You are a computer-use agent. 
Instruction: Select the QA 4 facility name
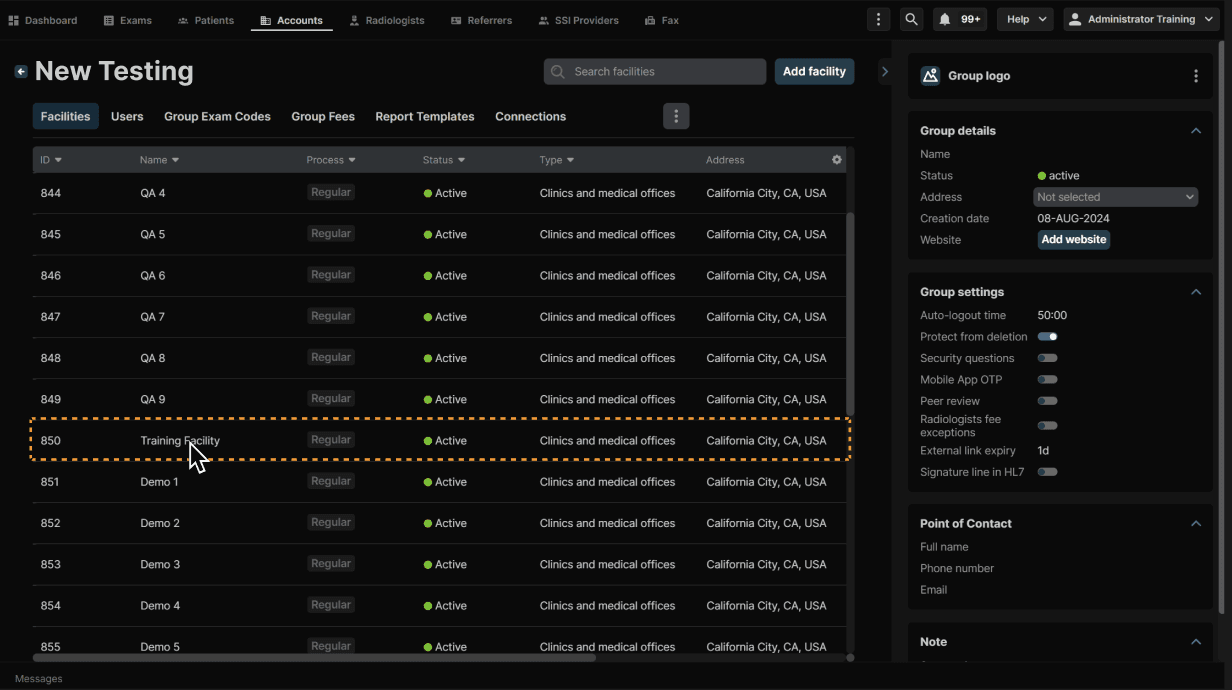pos(153,193)
